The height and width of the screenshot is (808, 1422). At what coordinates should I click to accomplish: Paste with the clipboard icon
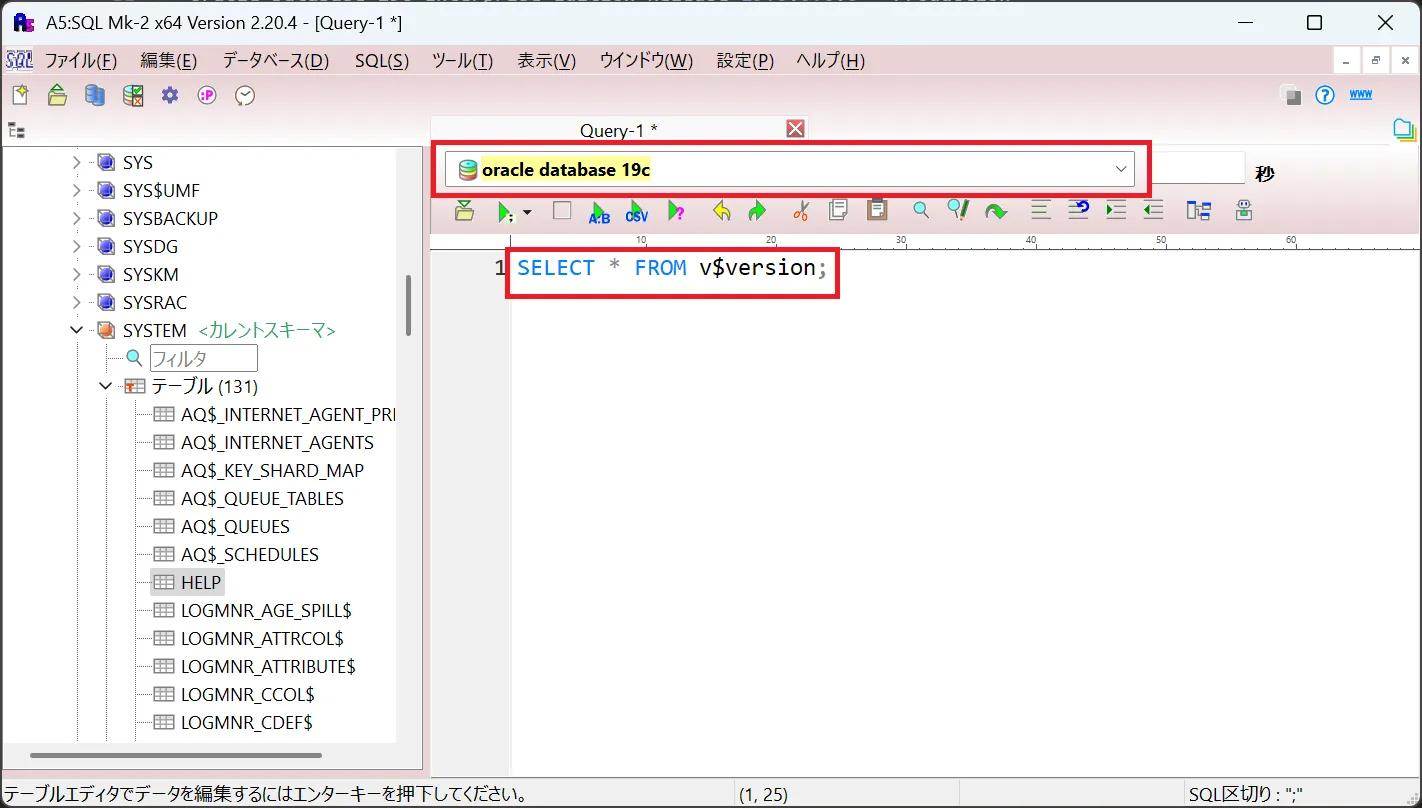click(877, 210)
